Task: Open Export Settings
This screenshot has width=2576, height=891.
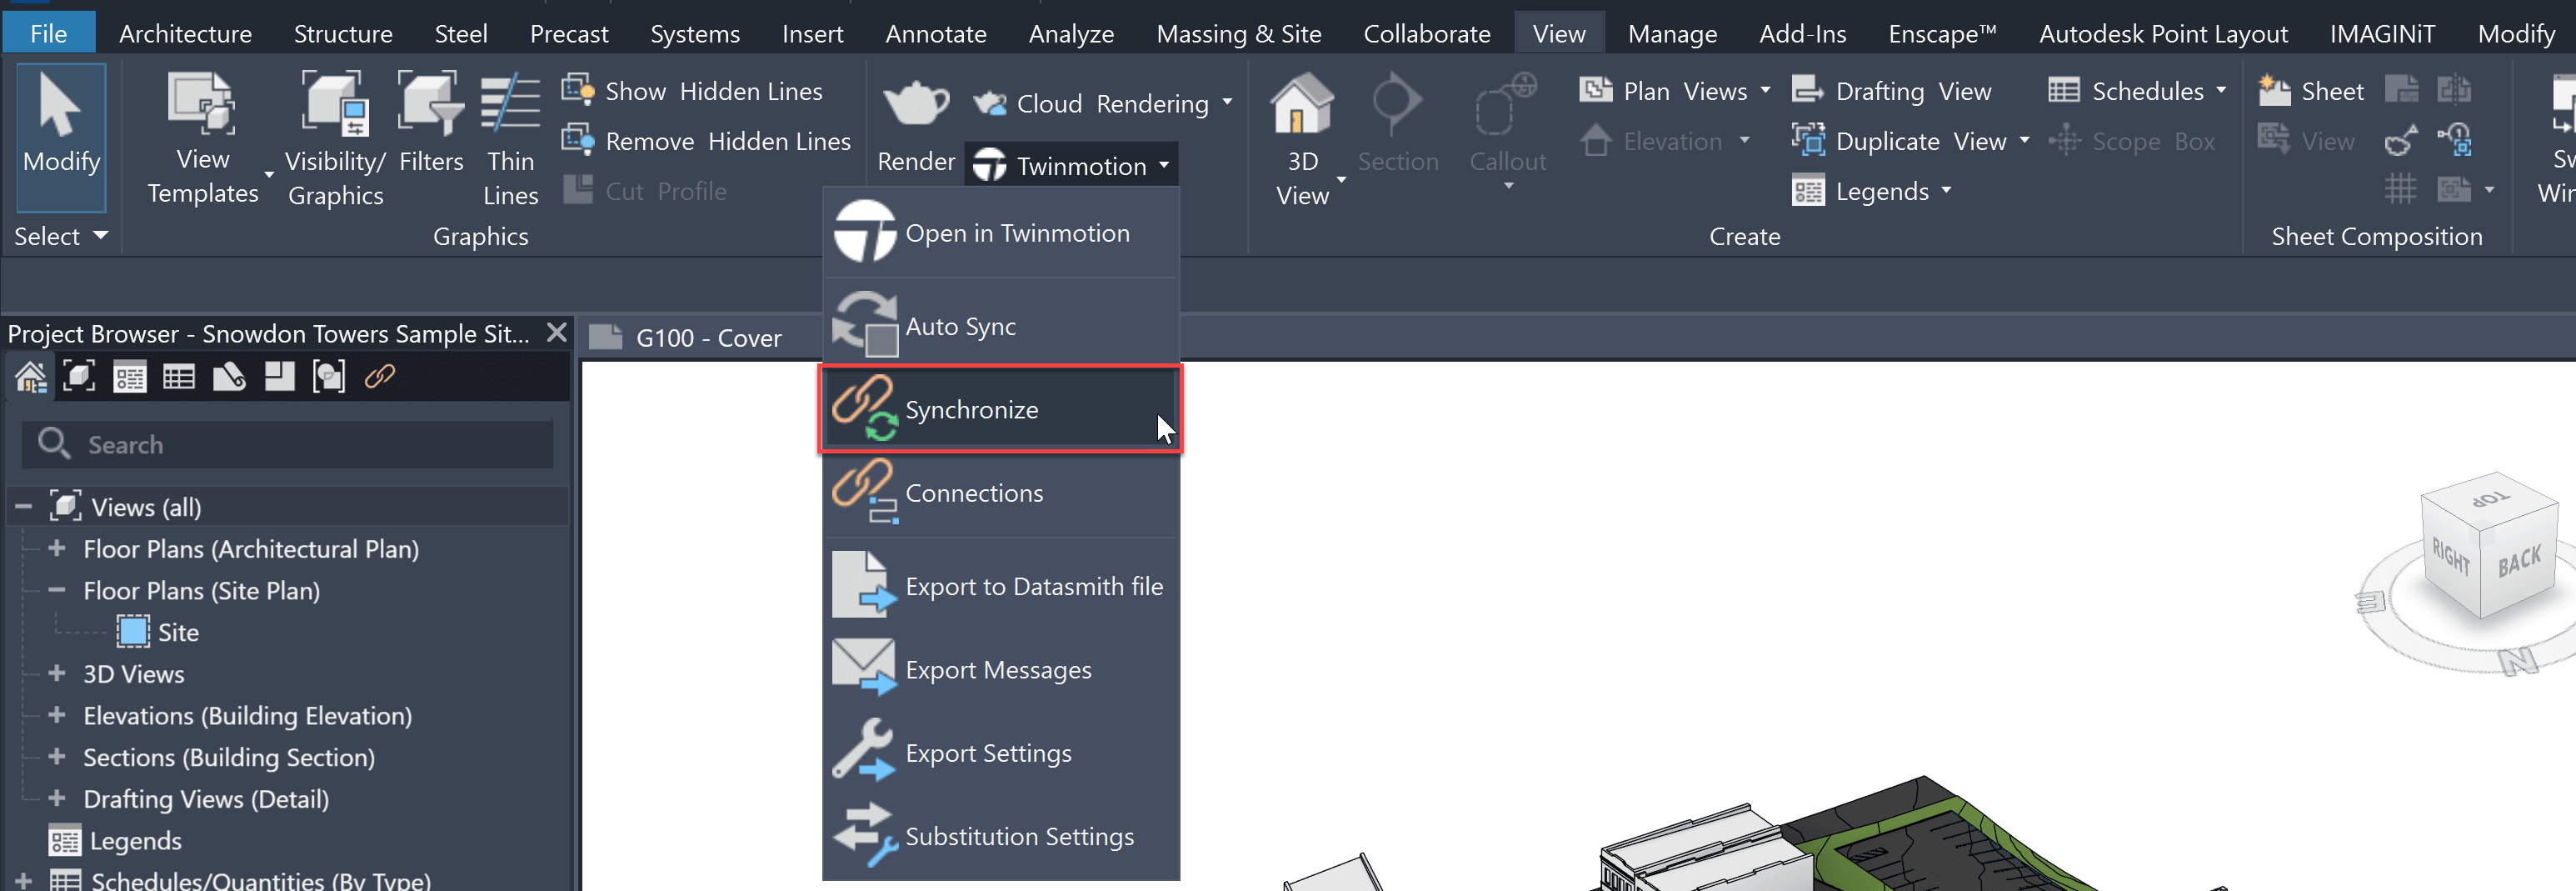Action: pyautogui.click(x=1001, y=753)
